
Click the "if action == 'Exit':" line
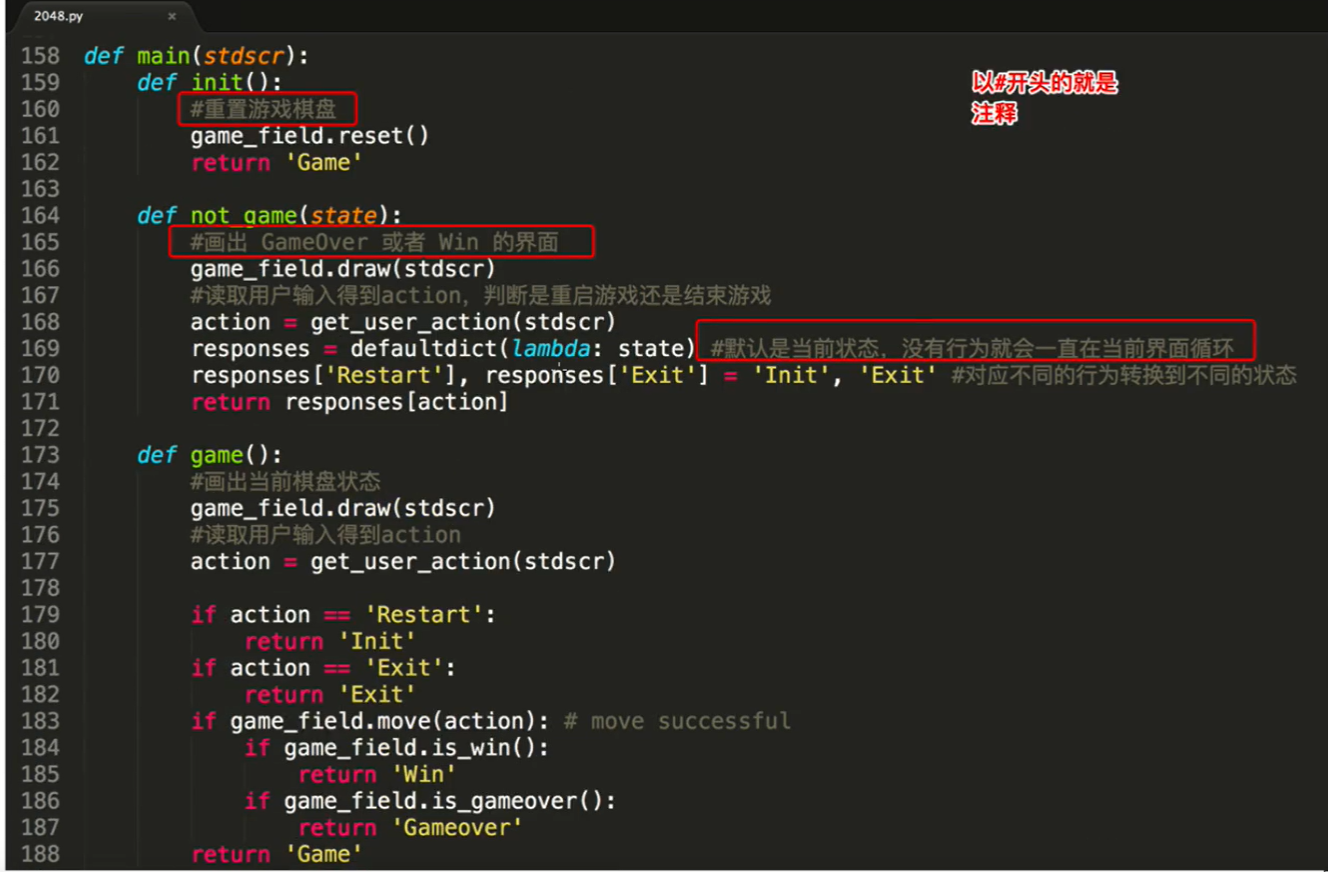coord(323,668)
